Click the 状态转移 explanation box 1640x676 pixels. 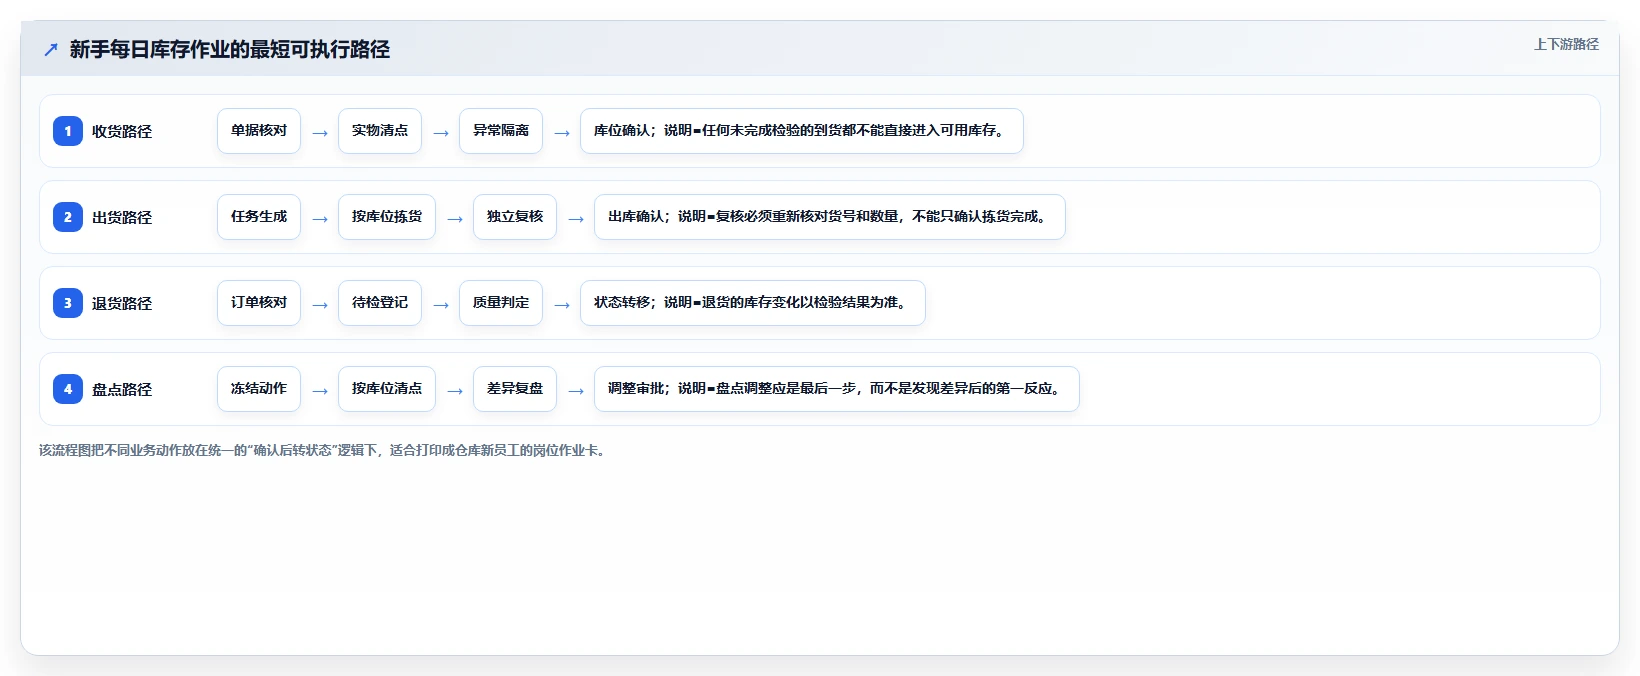(x=753, y=303)
